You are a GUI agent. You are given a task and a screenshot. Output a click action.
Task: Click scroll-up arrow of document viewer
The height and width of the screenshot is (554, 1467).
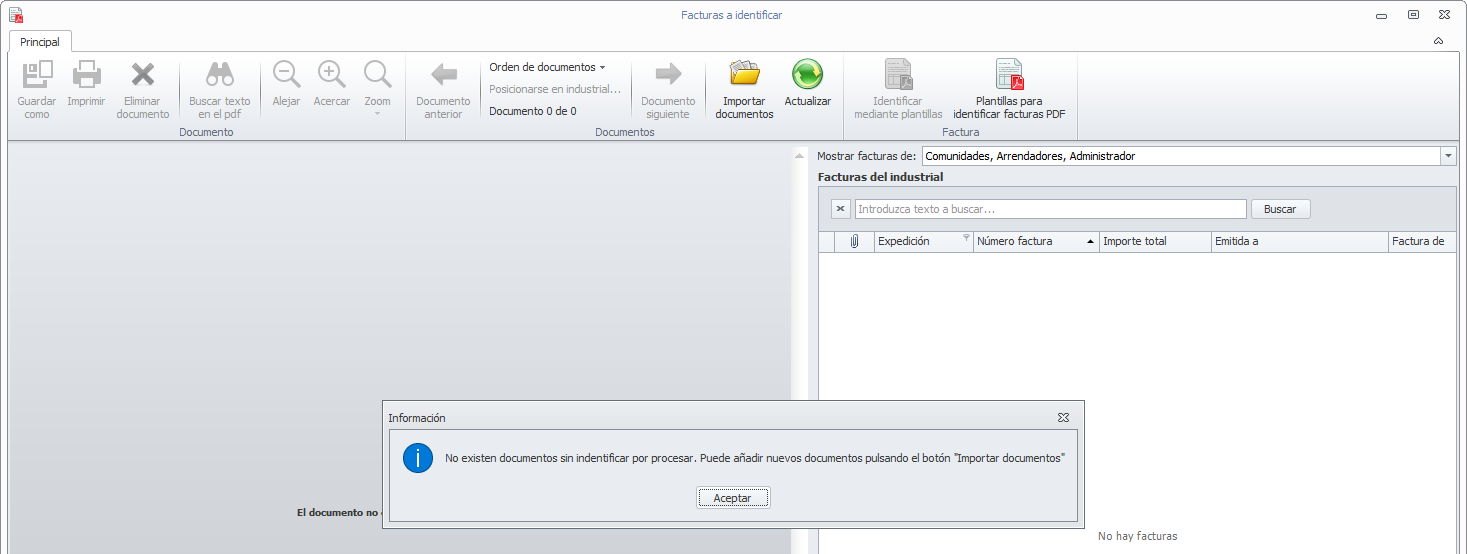799,156
